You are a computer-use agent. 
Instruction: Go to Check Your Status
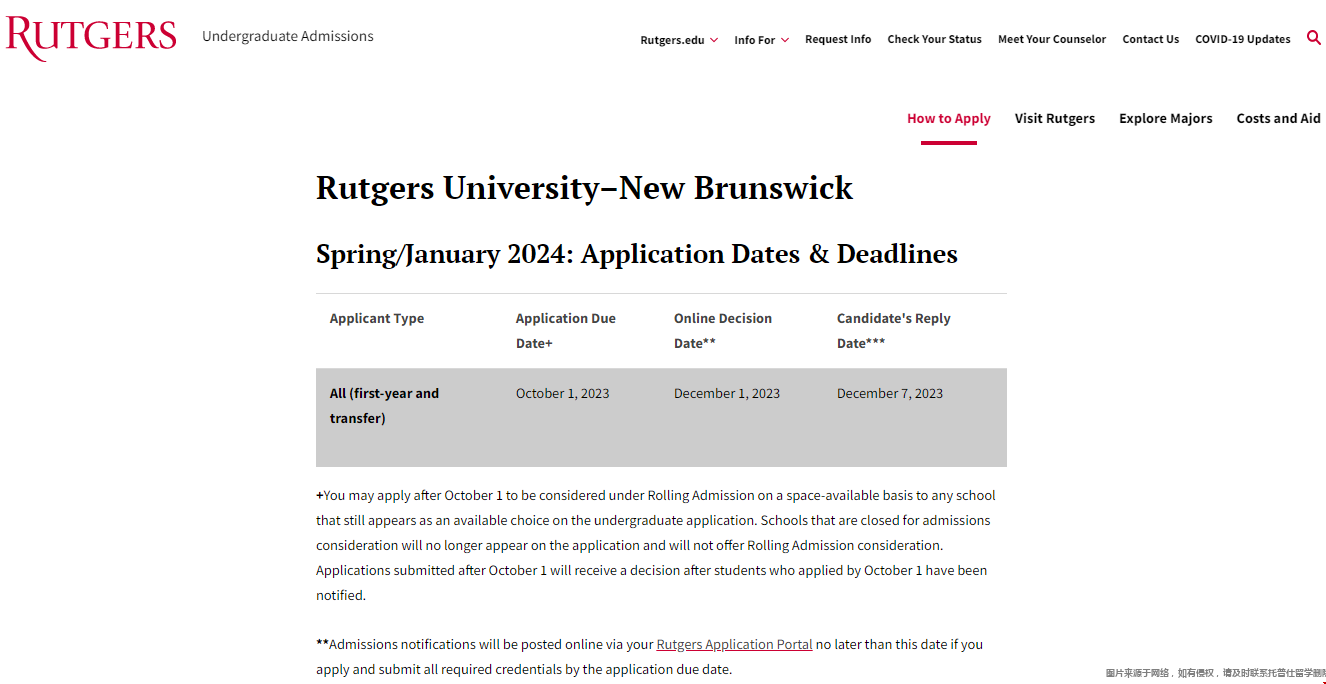[x=934, y=39]
